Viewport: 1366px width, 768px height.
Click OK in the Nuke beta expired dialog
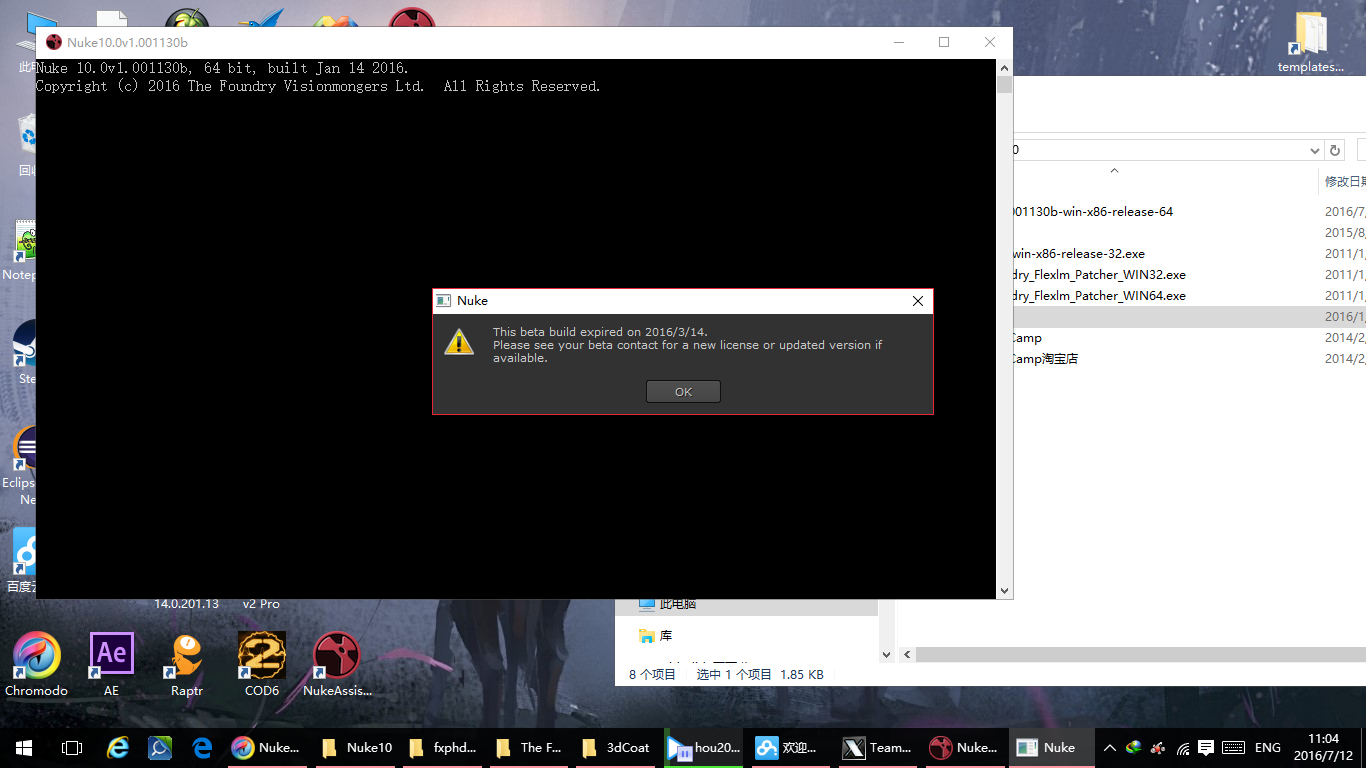click(683, 392)
